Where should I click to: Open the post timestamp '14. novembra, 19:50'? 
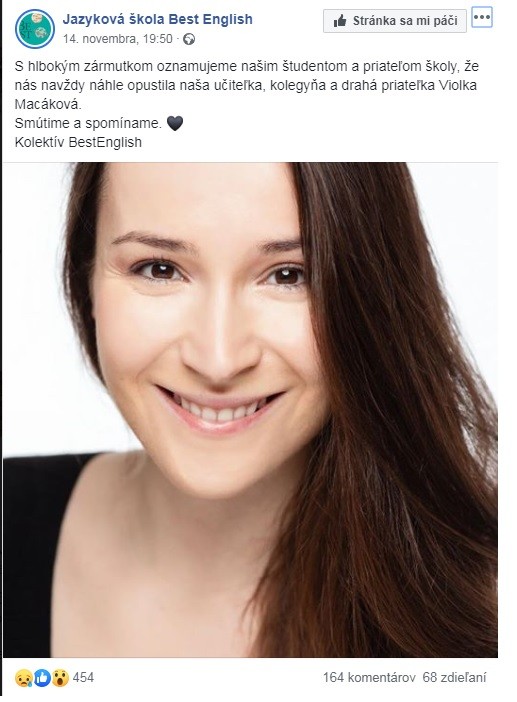[x=117, y=39]
